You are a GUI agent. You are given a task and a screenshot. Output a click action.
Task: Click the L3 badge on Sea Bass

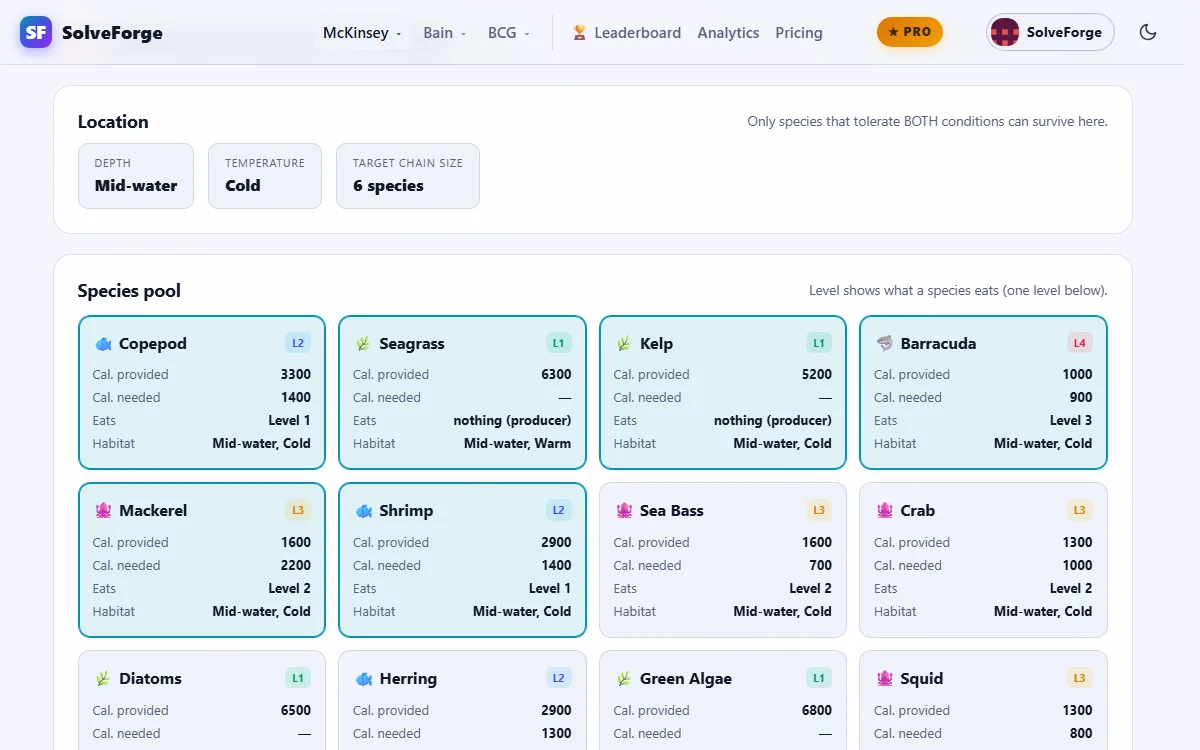[x=819, y=510]
